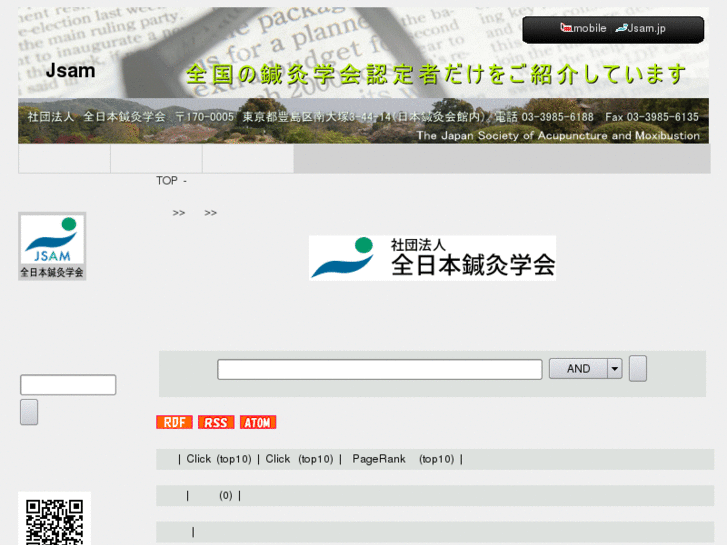727x545 pixels.
Task: Click the (0) count entry
Action: click(225, 496)
